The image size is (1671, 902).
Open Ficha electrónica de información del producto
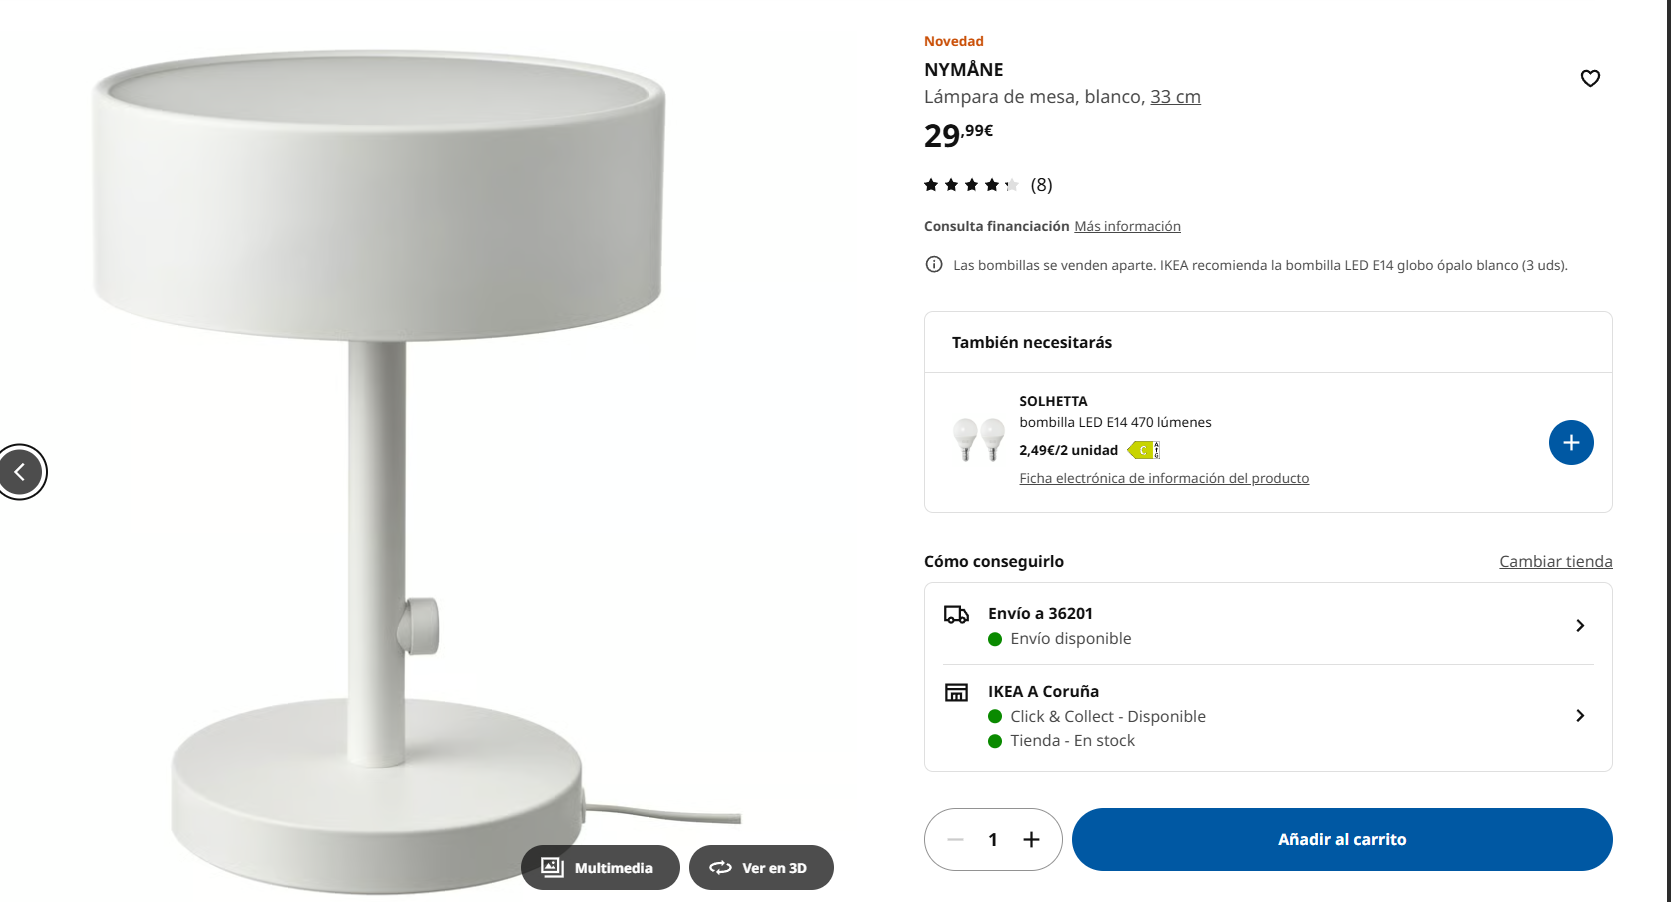pyautogui.click(x=1164, y=479)
